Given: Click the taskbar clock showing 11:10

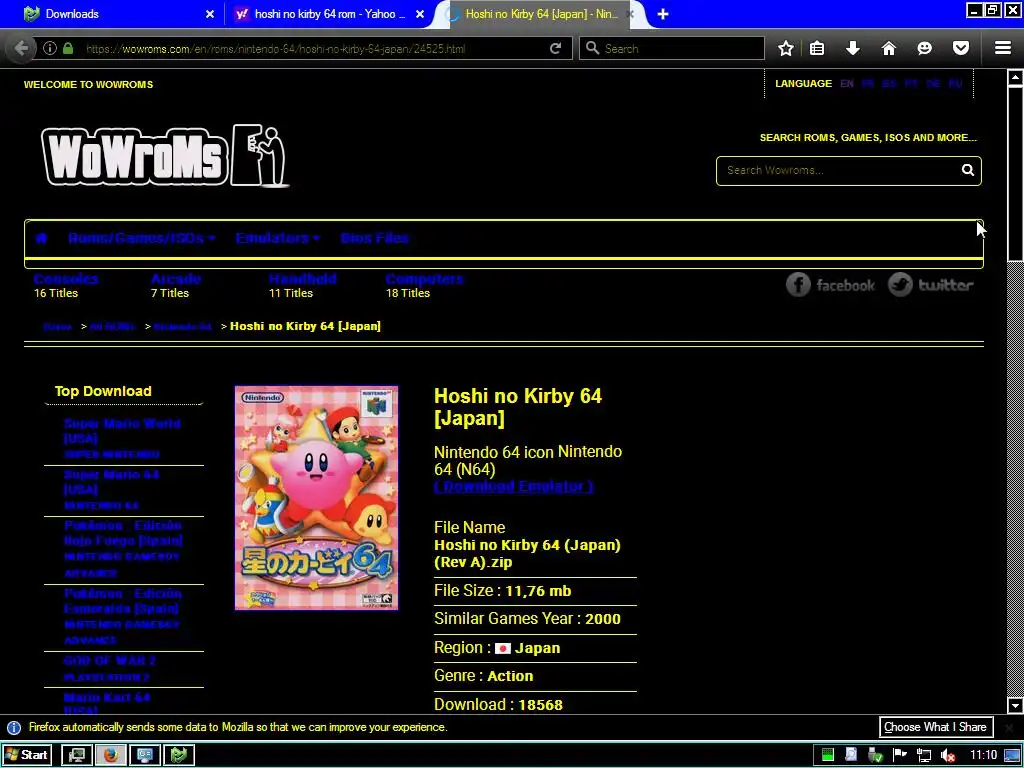Looking at the screenshot, I should coord(983,755).
